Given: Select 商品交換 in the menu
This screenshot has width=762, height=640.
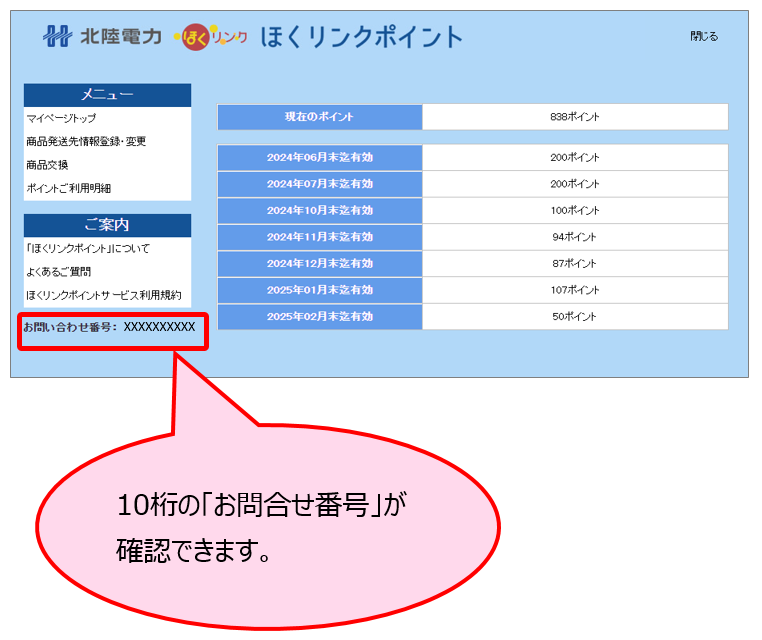Looking at the screenshot, I should [47, 165].
